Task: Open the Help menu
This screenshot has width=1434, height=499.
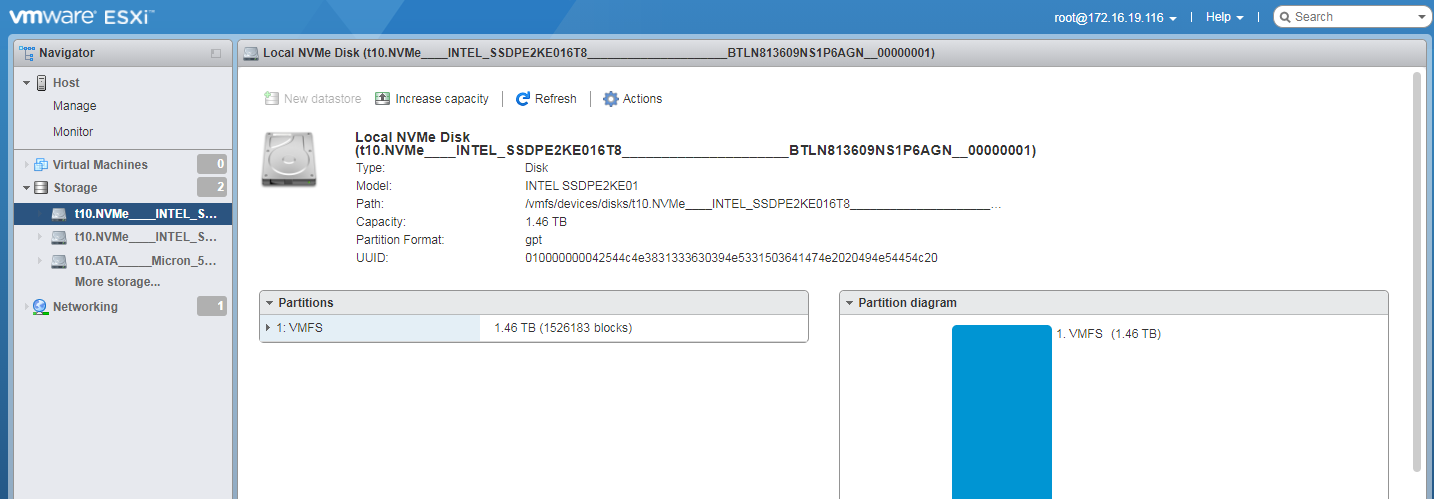Action: [1224, 17]
